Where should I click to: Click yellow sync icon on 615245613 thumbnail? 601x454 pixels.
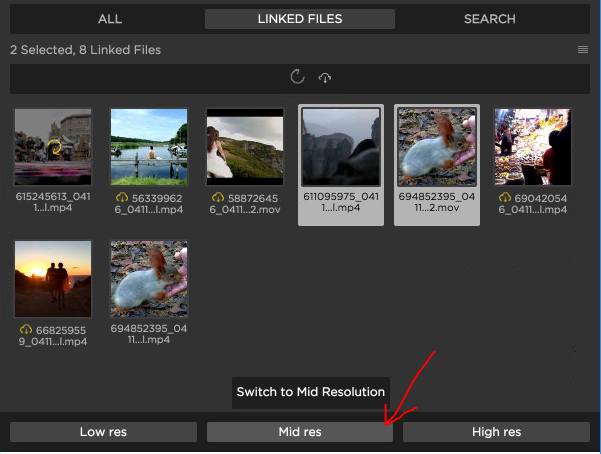pos(54,147)
